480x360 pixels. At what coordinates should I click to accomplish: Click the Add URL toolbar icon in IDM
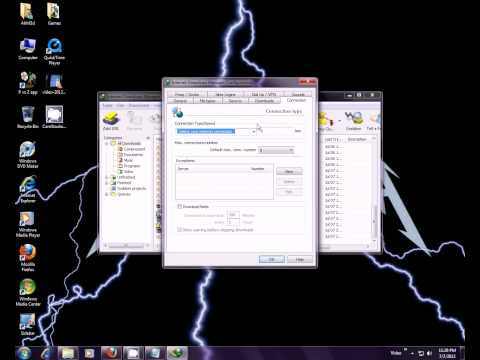coord(111,121)
